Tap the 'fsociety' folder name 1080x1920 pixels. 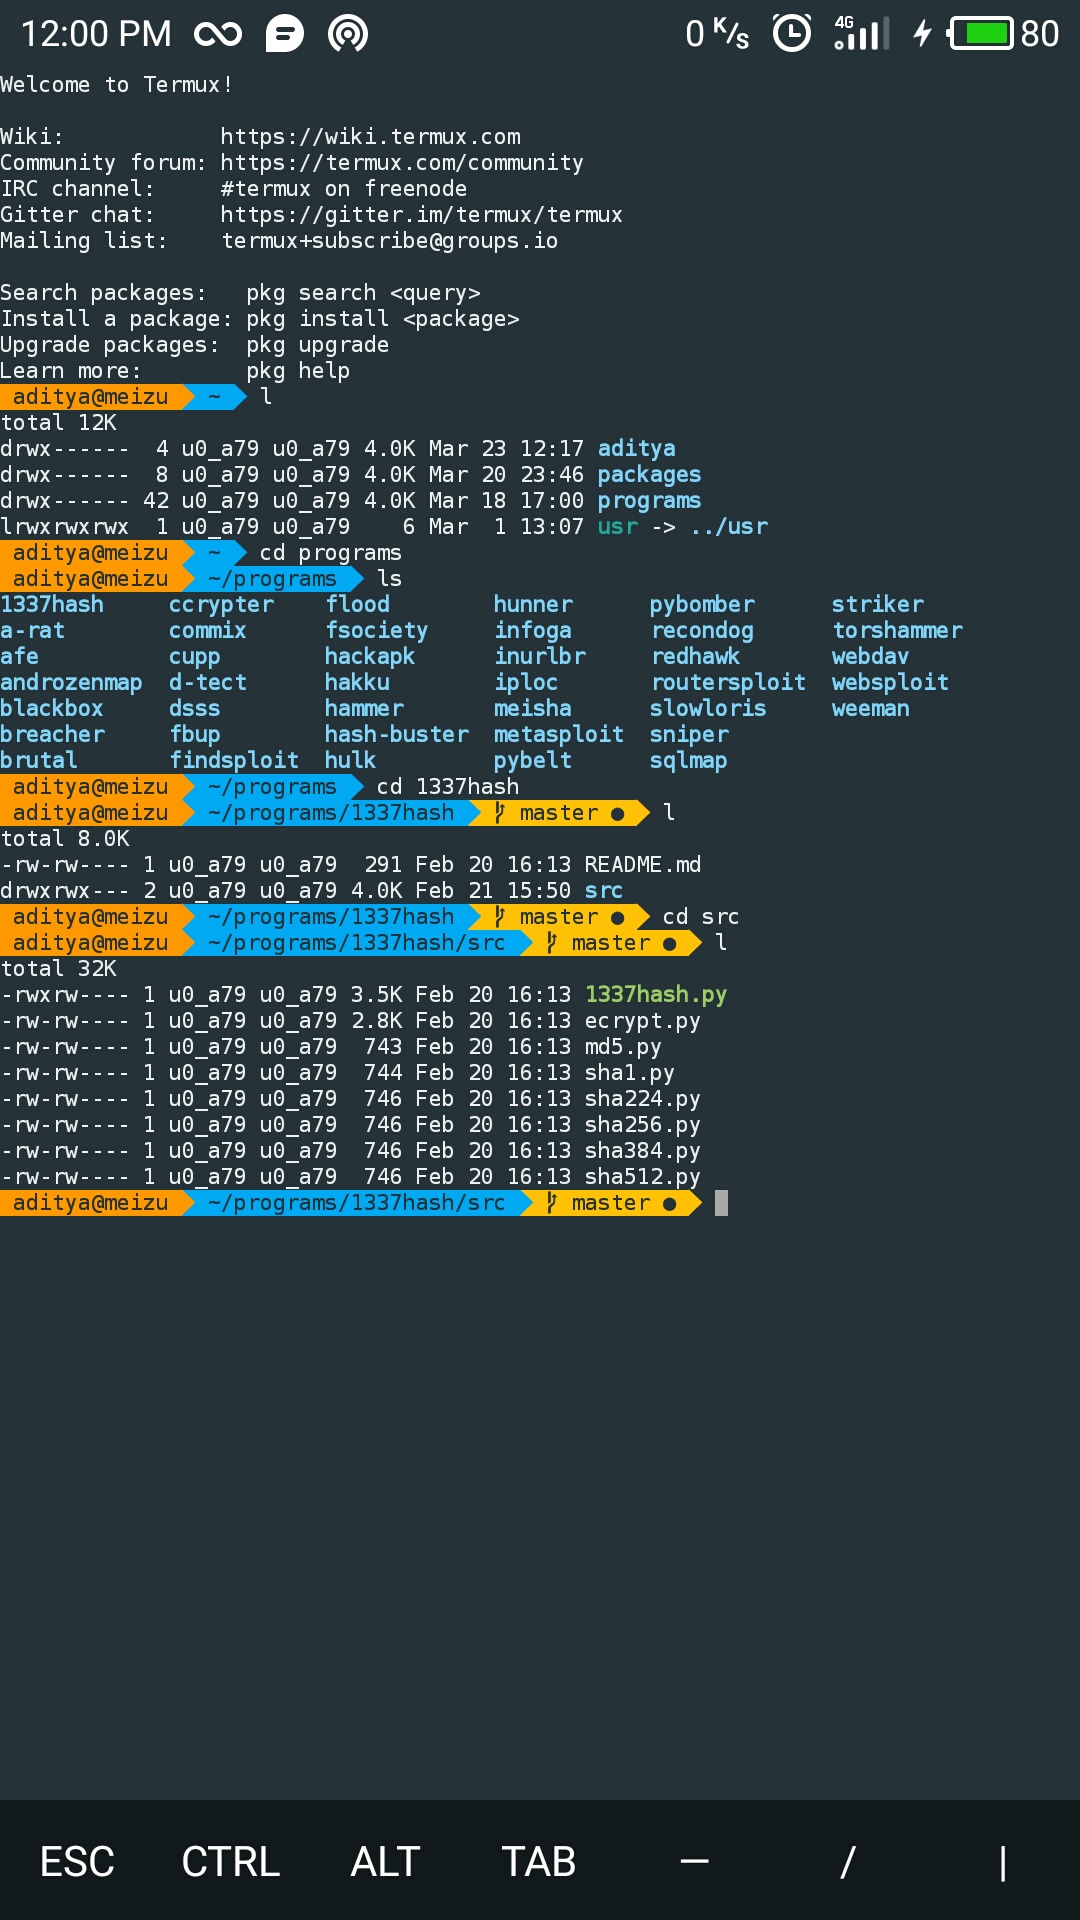[x=377, y=631]
